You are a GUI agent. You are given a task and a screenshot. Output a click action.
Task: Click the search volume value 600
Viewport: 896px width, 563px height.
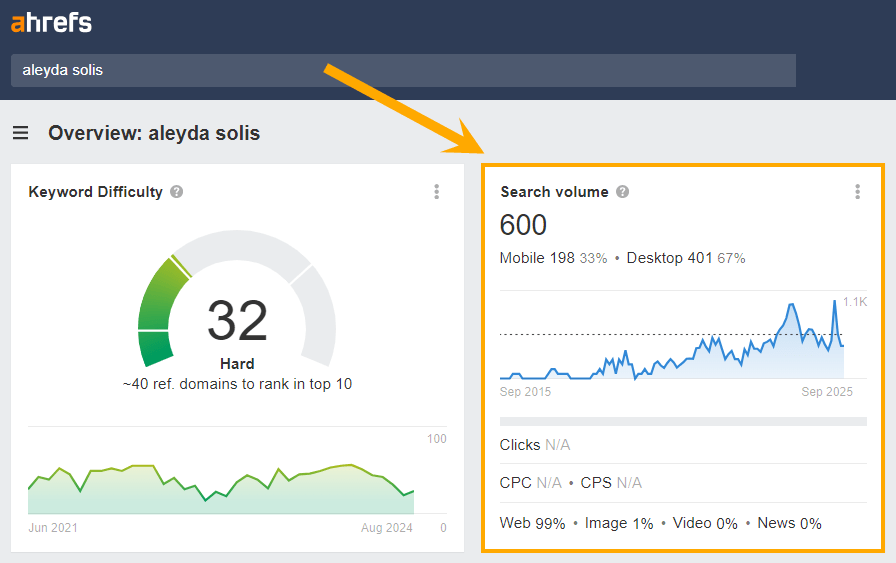point(523,225)
